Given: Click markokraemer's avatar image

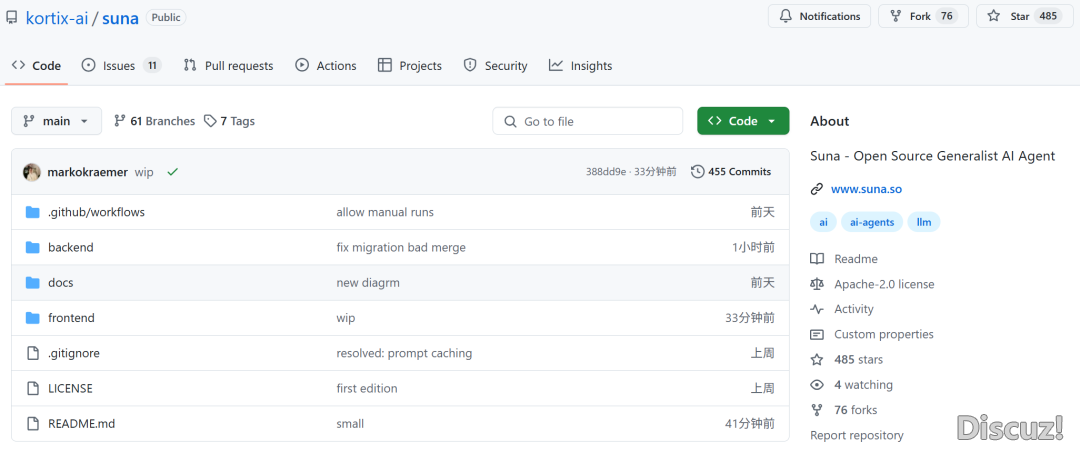Looking at the screenshot, I should coord(32,172).
